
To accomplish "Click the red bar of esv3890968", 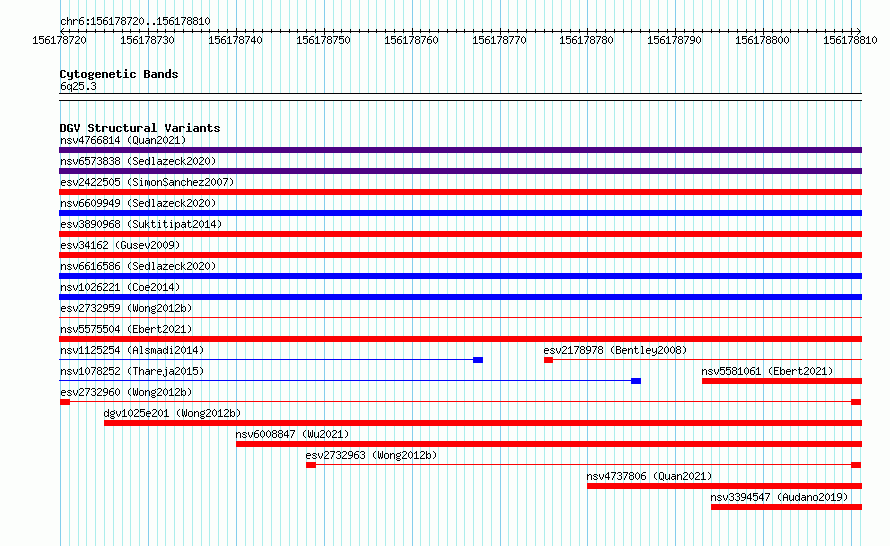I will pos(460,234).
